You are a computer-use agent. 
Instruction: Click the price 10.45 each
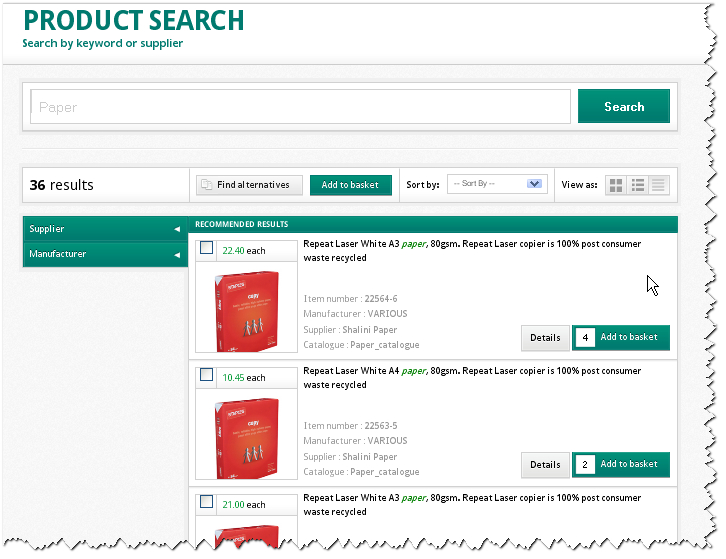244,377
